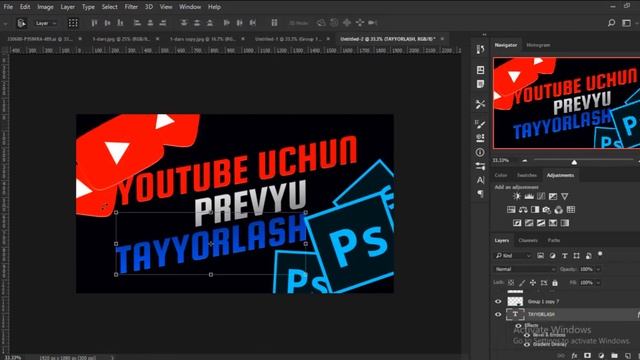
Task: Lock image pixels brush icon
Action: click(x=522, y=282)
